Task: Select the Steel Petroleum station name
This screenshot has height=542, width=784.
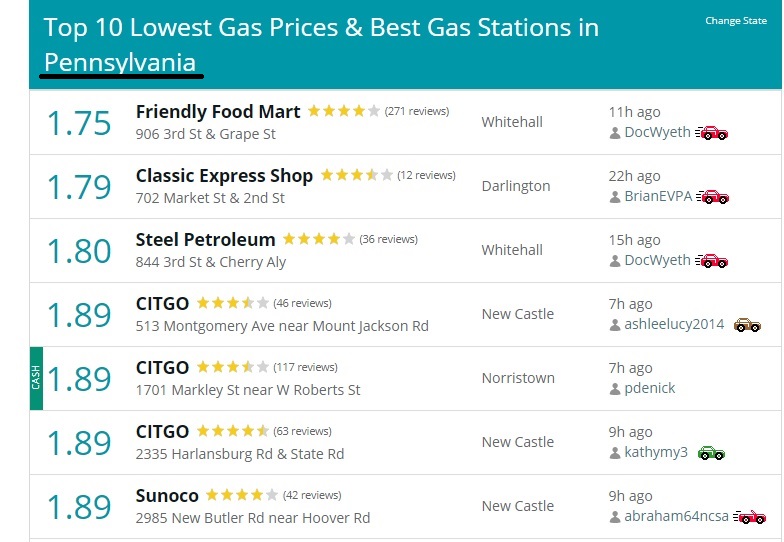Action: [206, 240]
